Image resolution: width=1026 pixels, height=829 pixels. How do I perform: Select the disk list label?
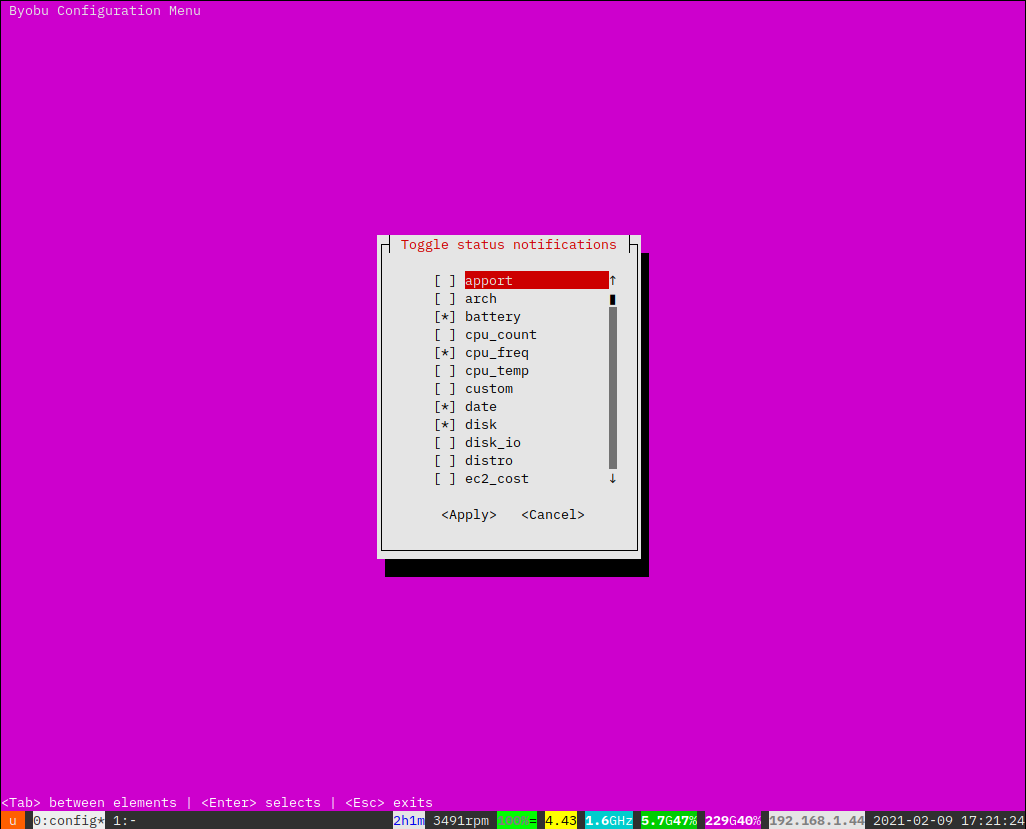pos(481,425)
